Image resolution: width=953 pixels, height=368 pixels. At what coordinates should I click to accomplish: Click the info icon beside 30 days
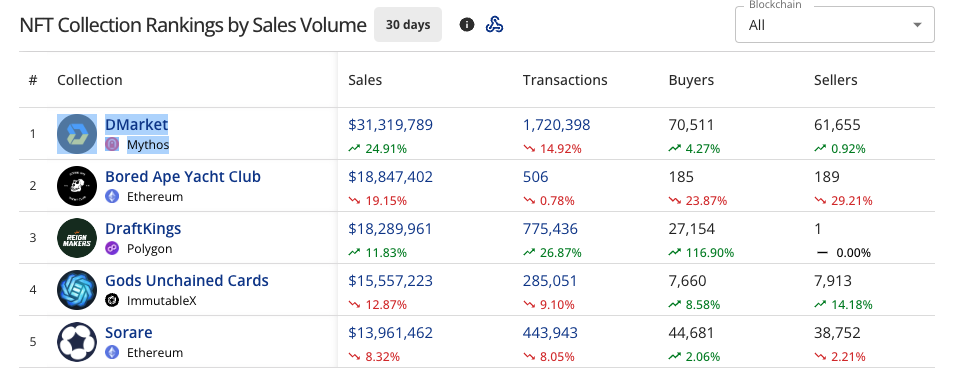(x=467, y=25)
